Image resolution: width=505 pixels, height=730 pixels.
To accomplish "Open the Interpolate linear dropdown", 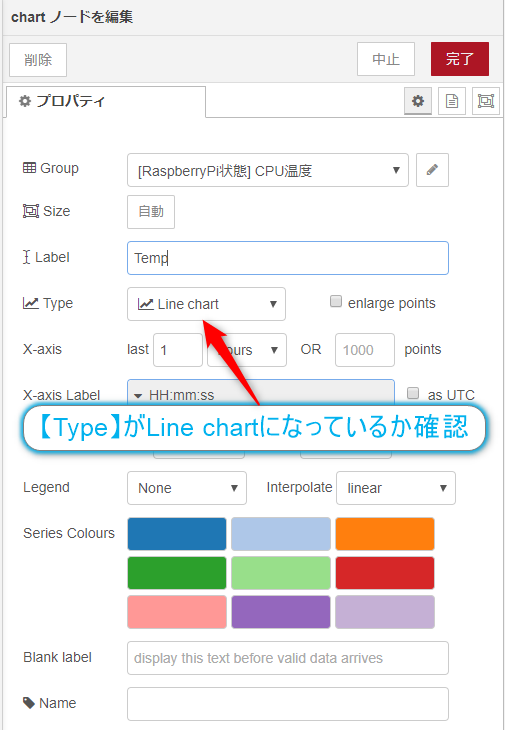I will coord(396,488).
